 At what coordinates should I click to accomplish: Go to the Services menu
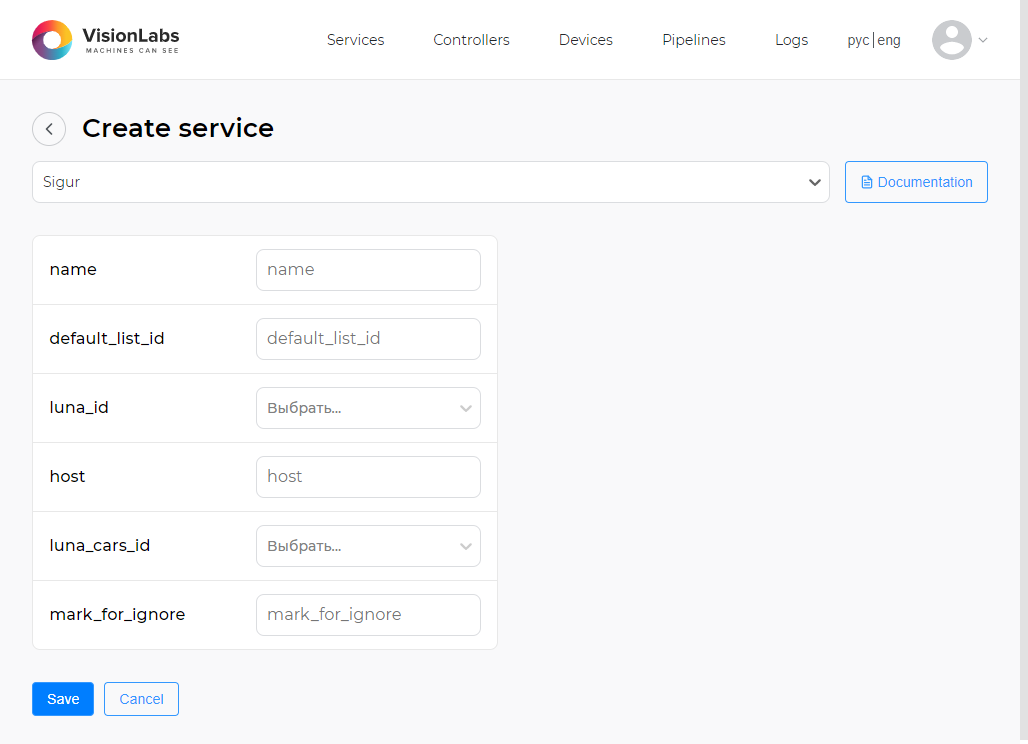tap(355, 40)
